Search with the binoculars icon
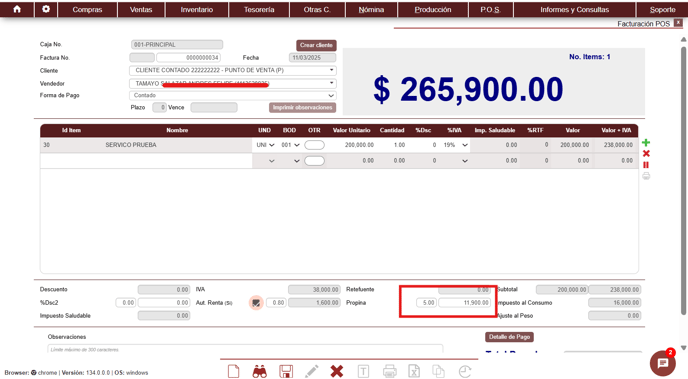Screen dimensions: 688x379 click(x=260, y=372)
